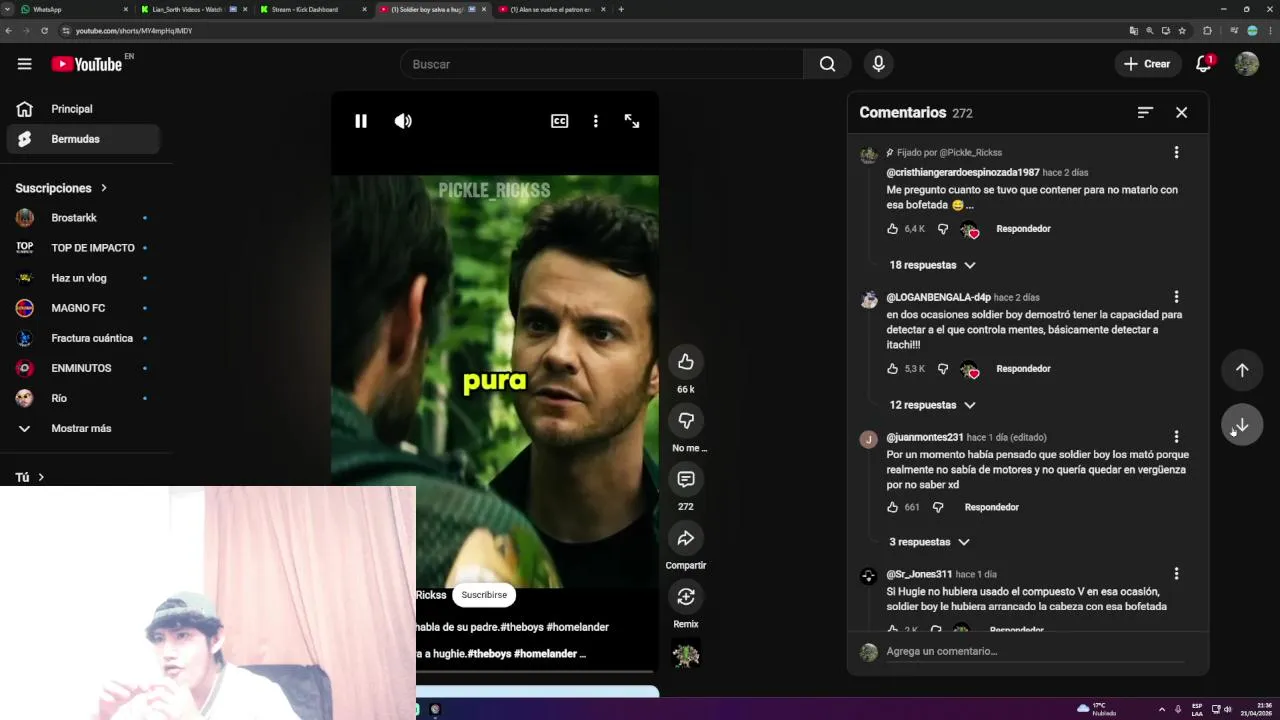Open the YouTube account avatar menu
Screen dimensions: 1280x720
point(1246,64)
